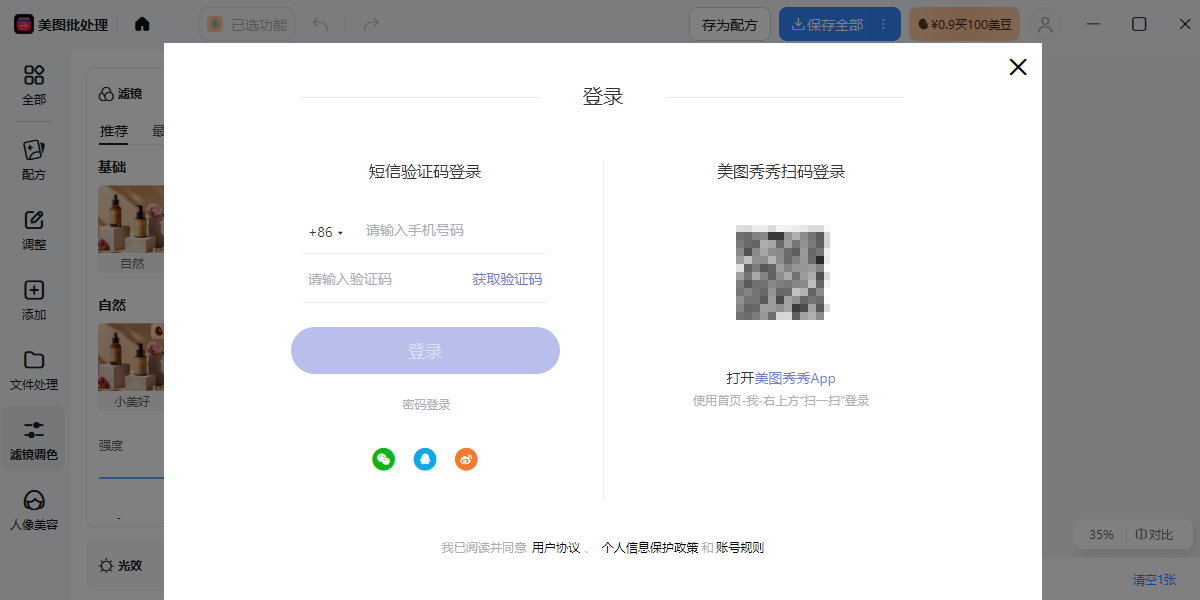Click the user avatar icon
This screenshot has height=600, width=1200.
point(1046,24)
